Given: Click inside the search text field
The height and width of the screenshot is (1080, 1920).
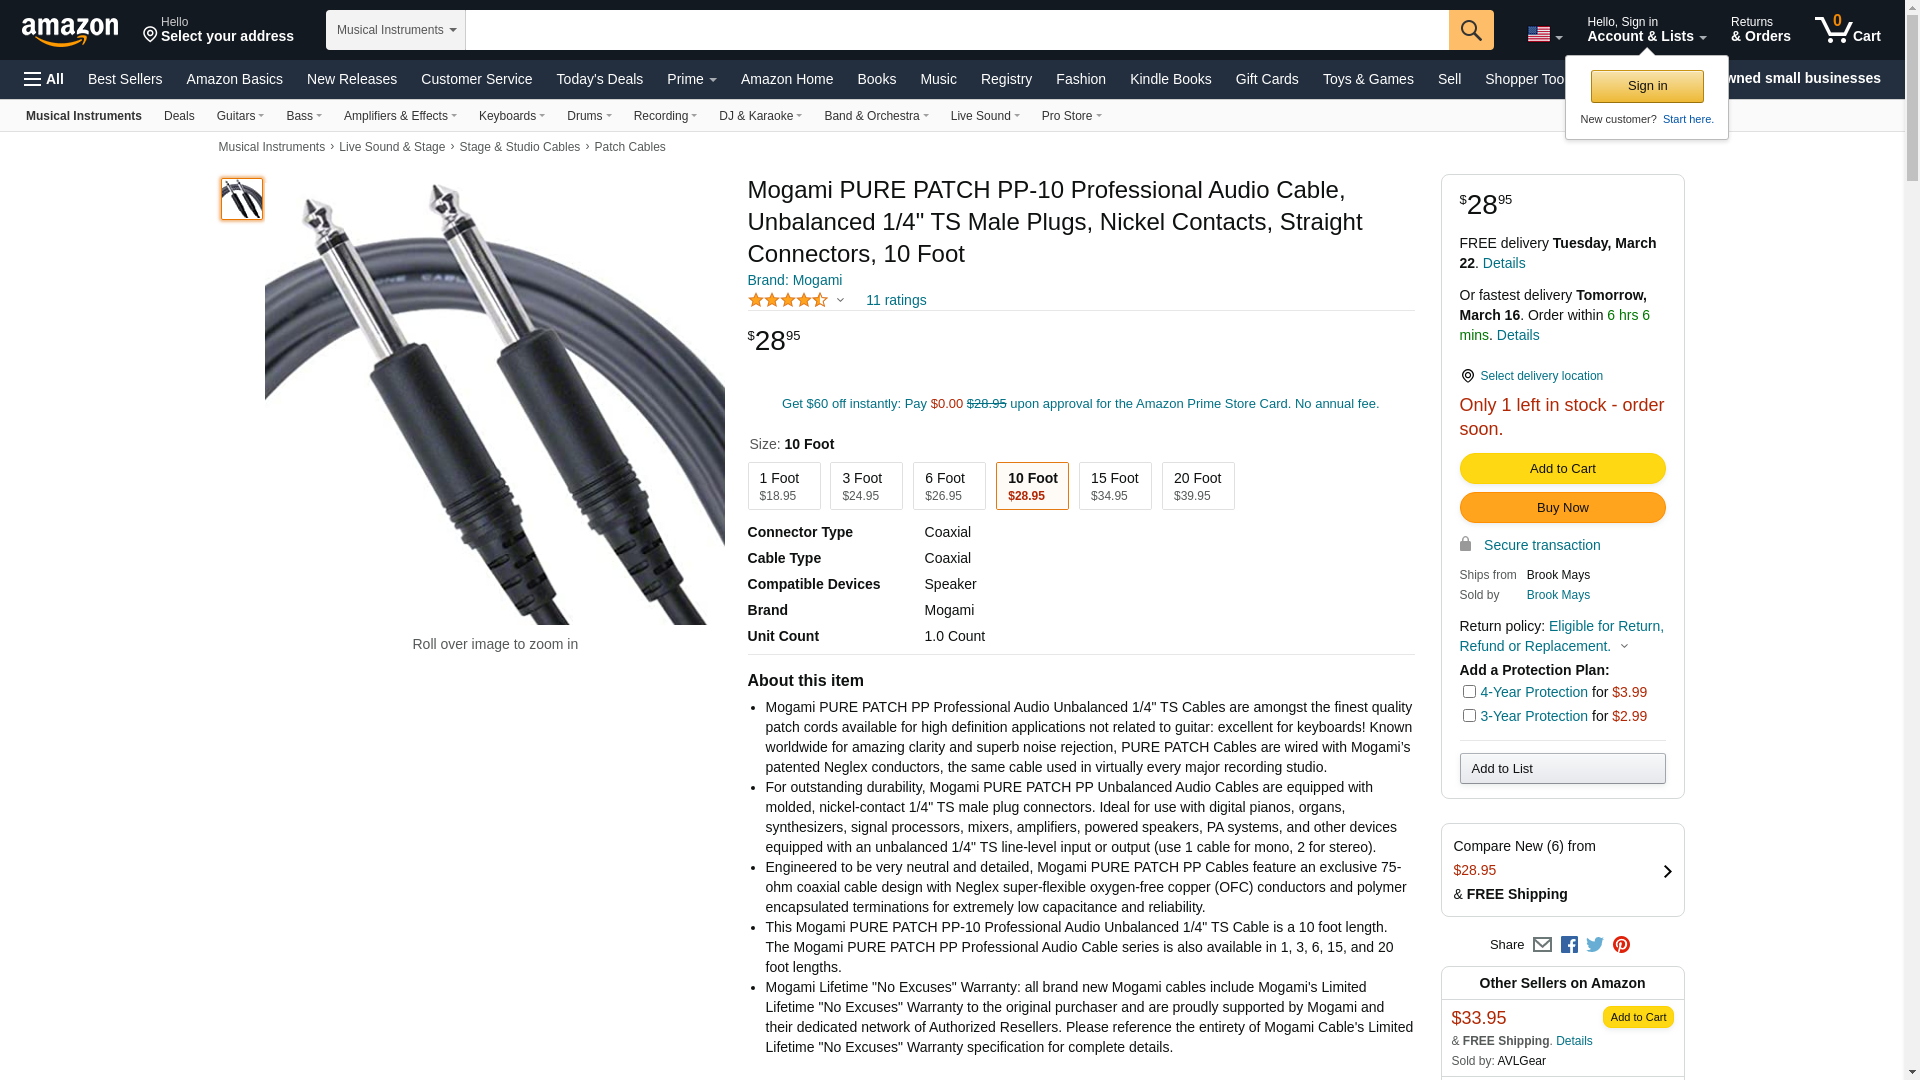Looking at the screenshot, I should [x=957, y=30].
